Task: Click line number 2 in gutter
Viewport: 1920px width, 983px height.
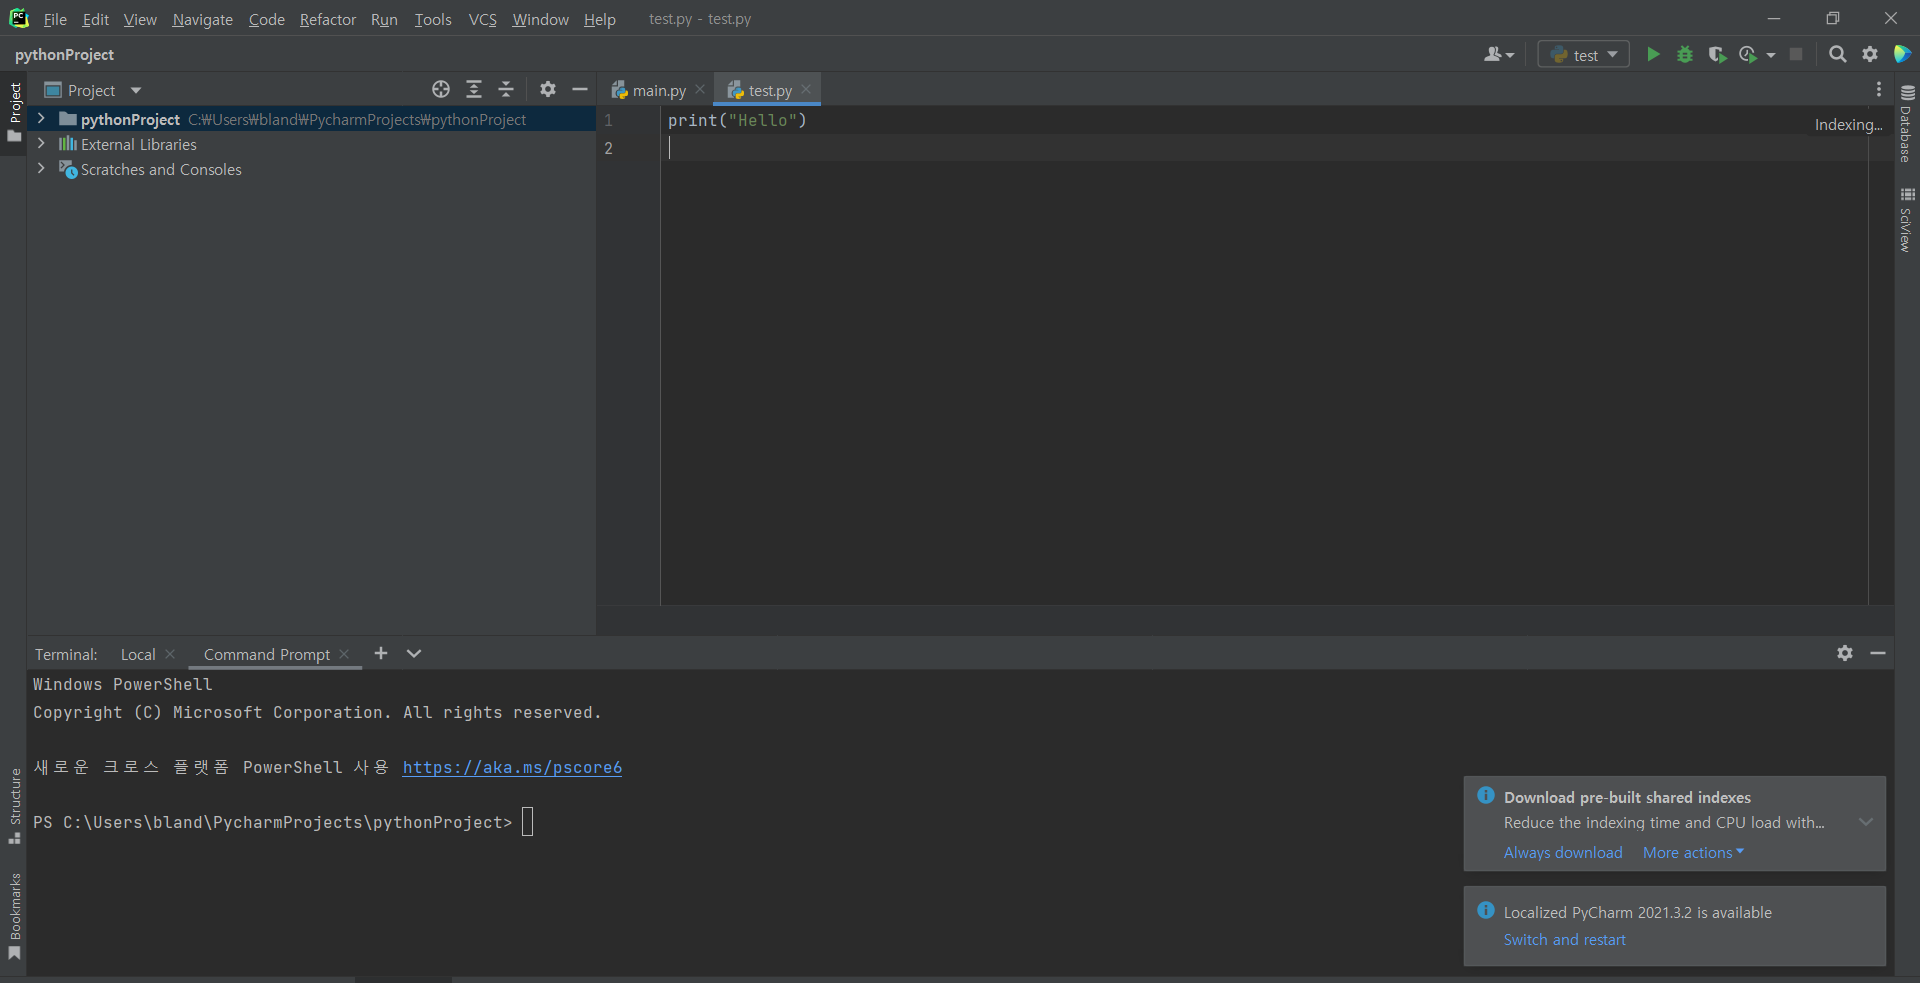Action: [x=608, y=148]
